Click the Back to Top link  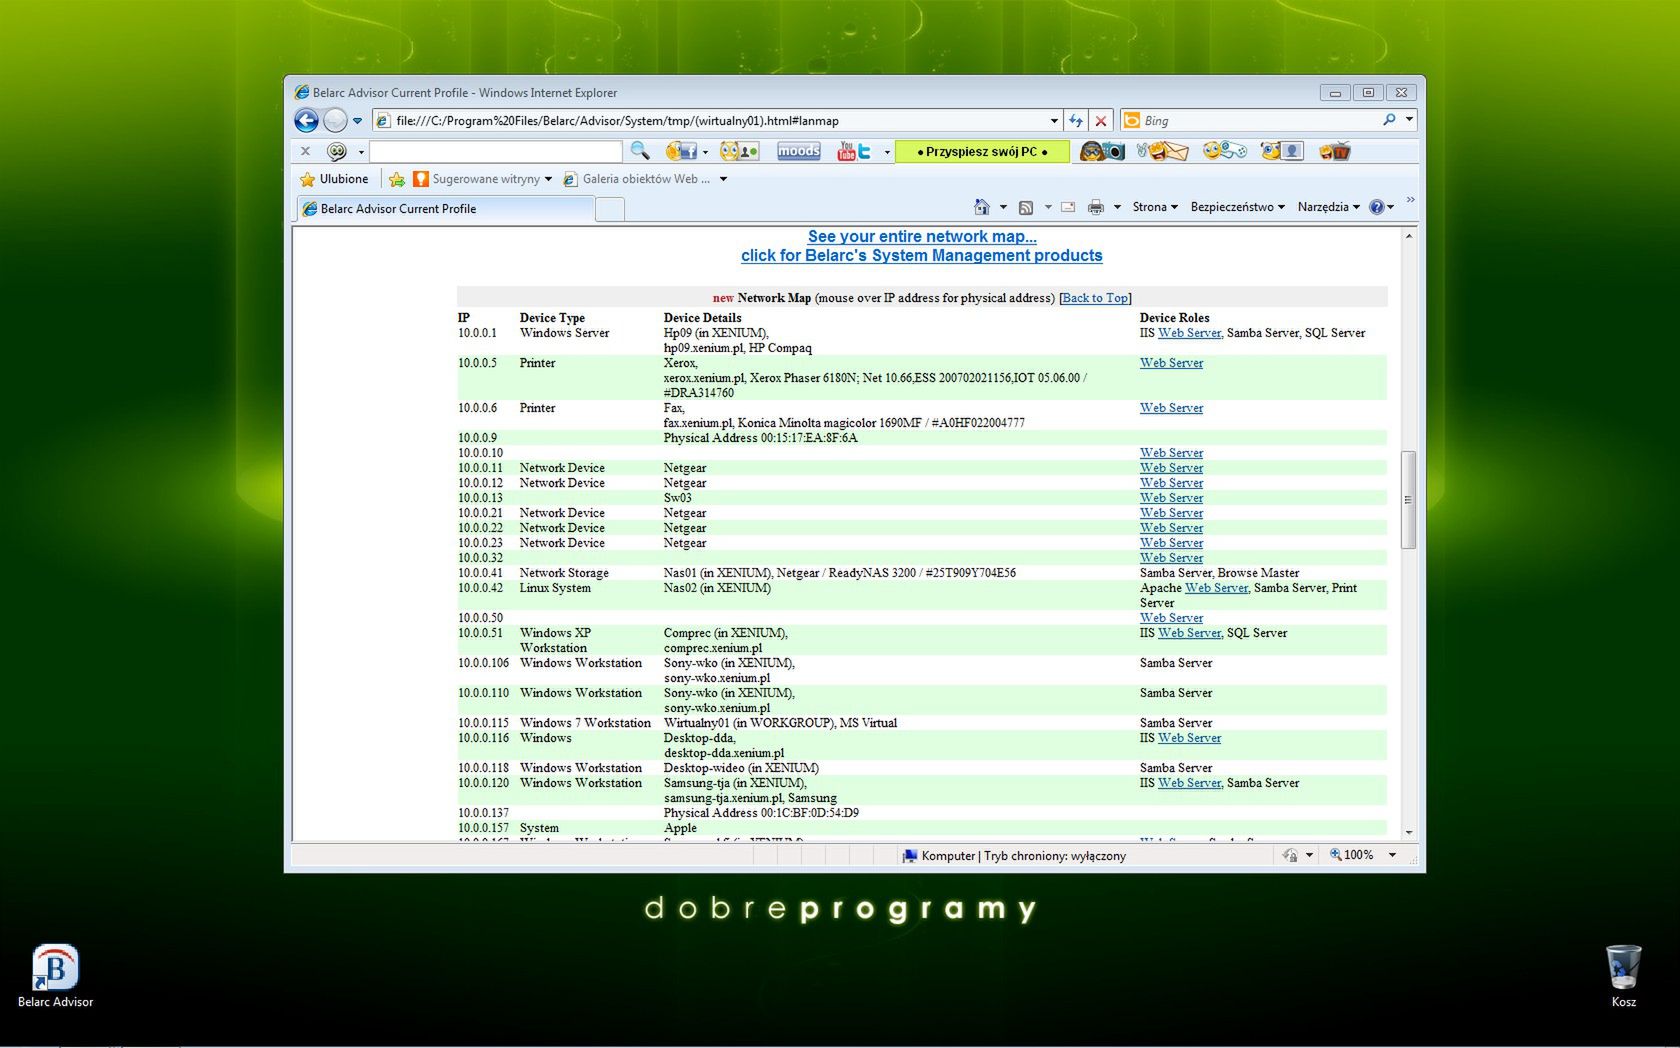click(x=1095, y=298)
